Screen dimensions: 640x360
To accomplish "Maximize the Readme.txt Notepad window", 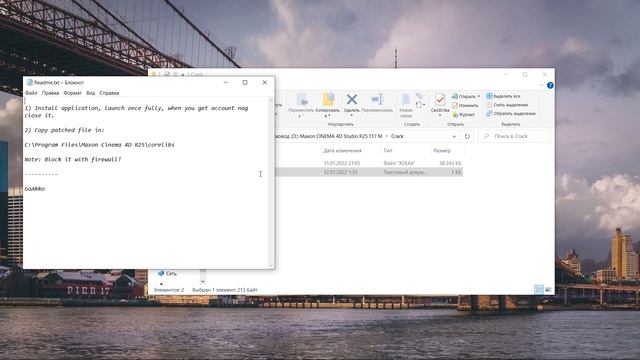I will pos(245,82).
